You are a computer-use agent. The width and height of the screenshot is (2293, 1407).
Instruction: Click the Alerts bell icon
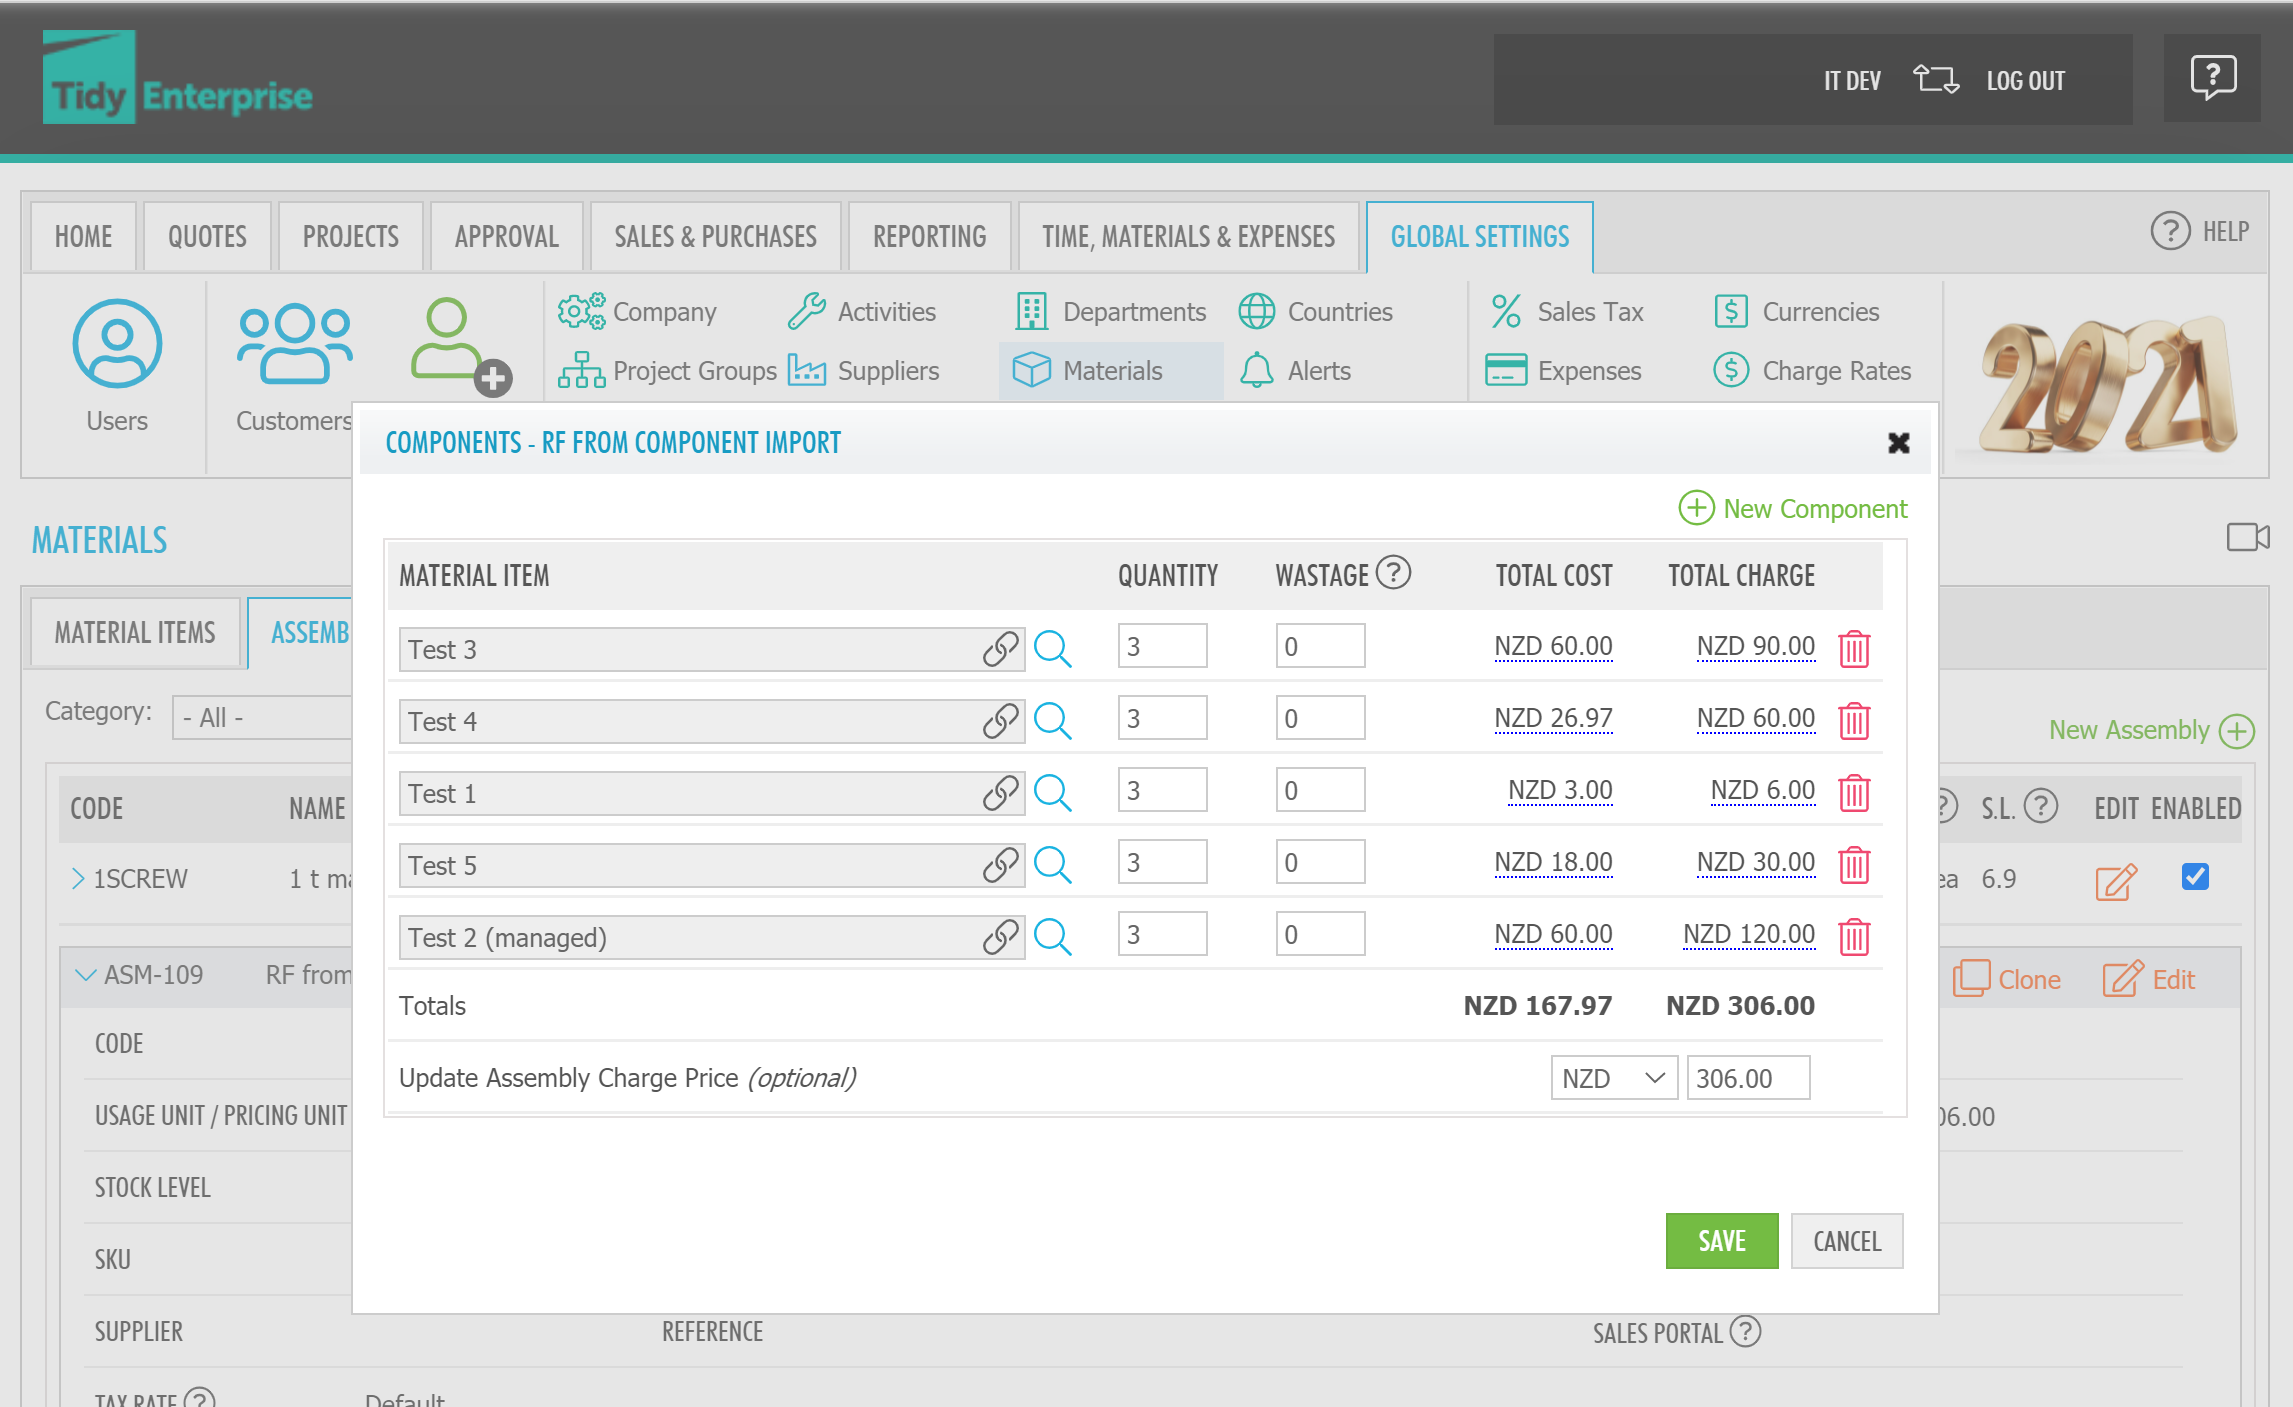pos(1256,370)
